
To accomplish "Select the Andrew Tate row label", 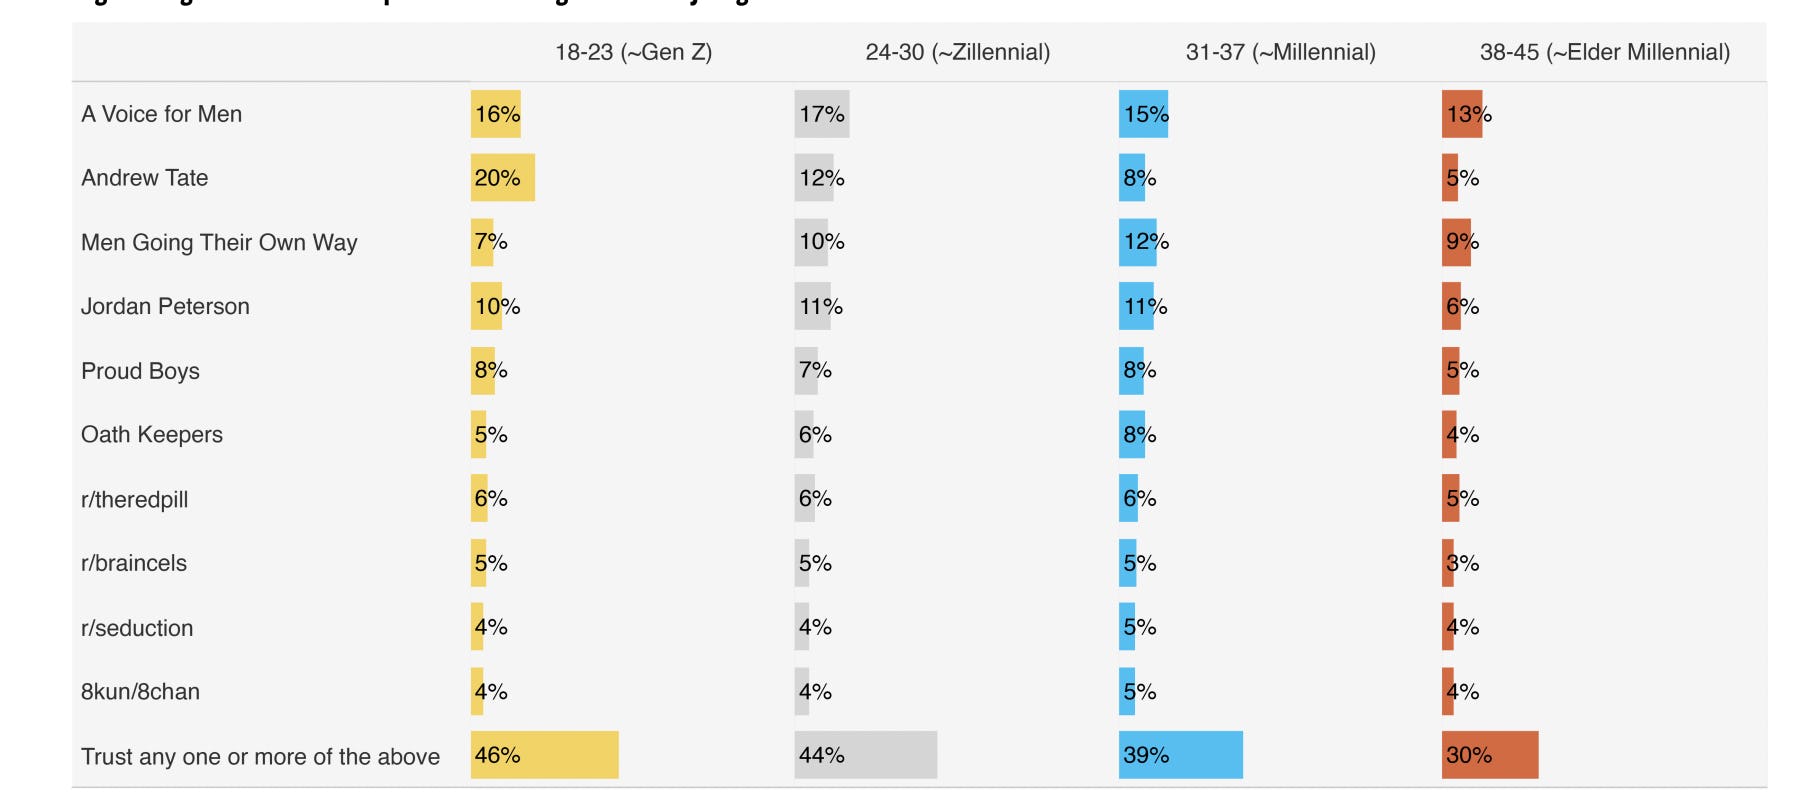I will pos(144,178).
